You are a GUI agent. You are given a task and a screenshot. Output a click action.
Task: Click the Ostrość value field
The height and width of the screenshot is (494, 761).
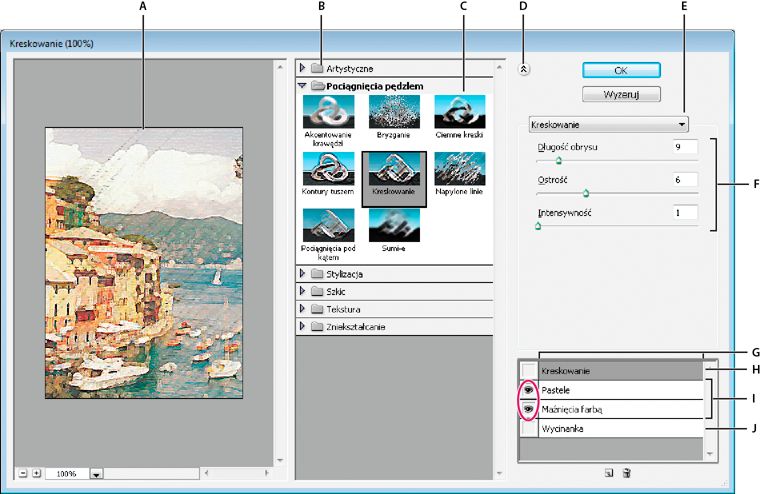click(x=685, y=180)
